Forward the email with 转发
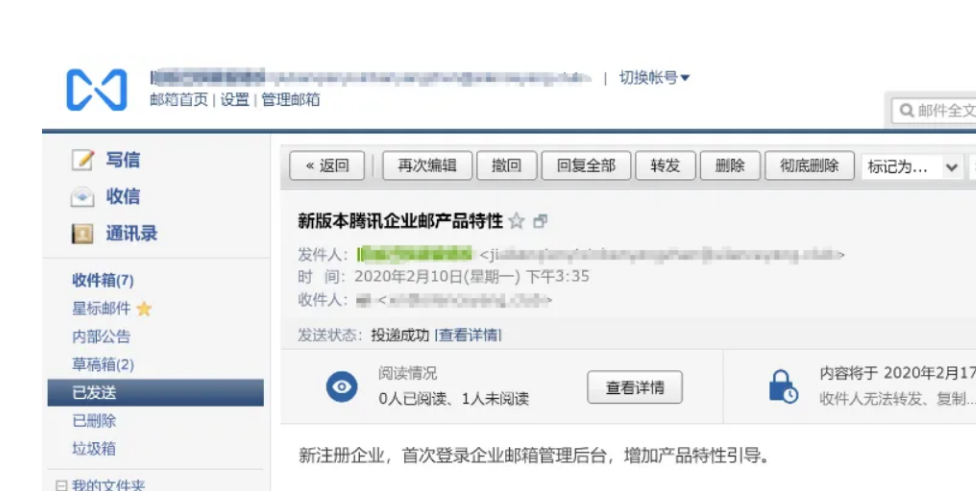 coord(665,166)
